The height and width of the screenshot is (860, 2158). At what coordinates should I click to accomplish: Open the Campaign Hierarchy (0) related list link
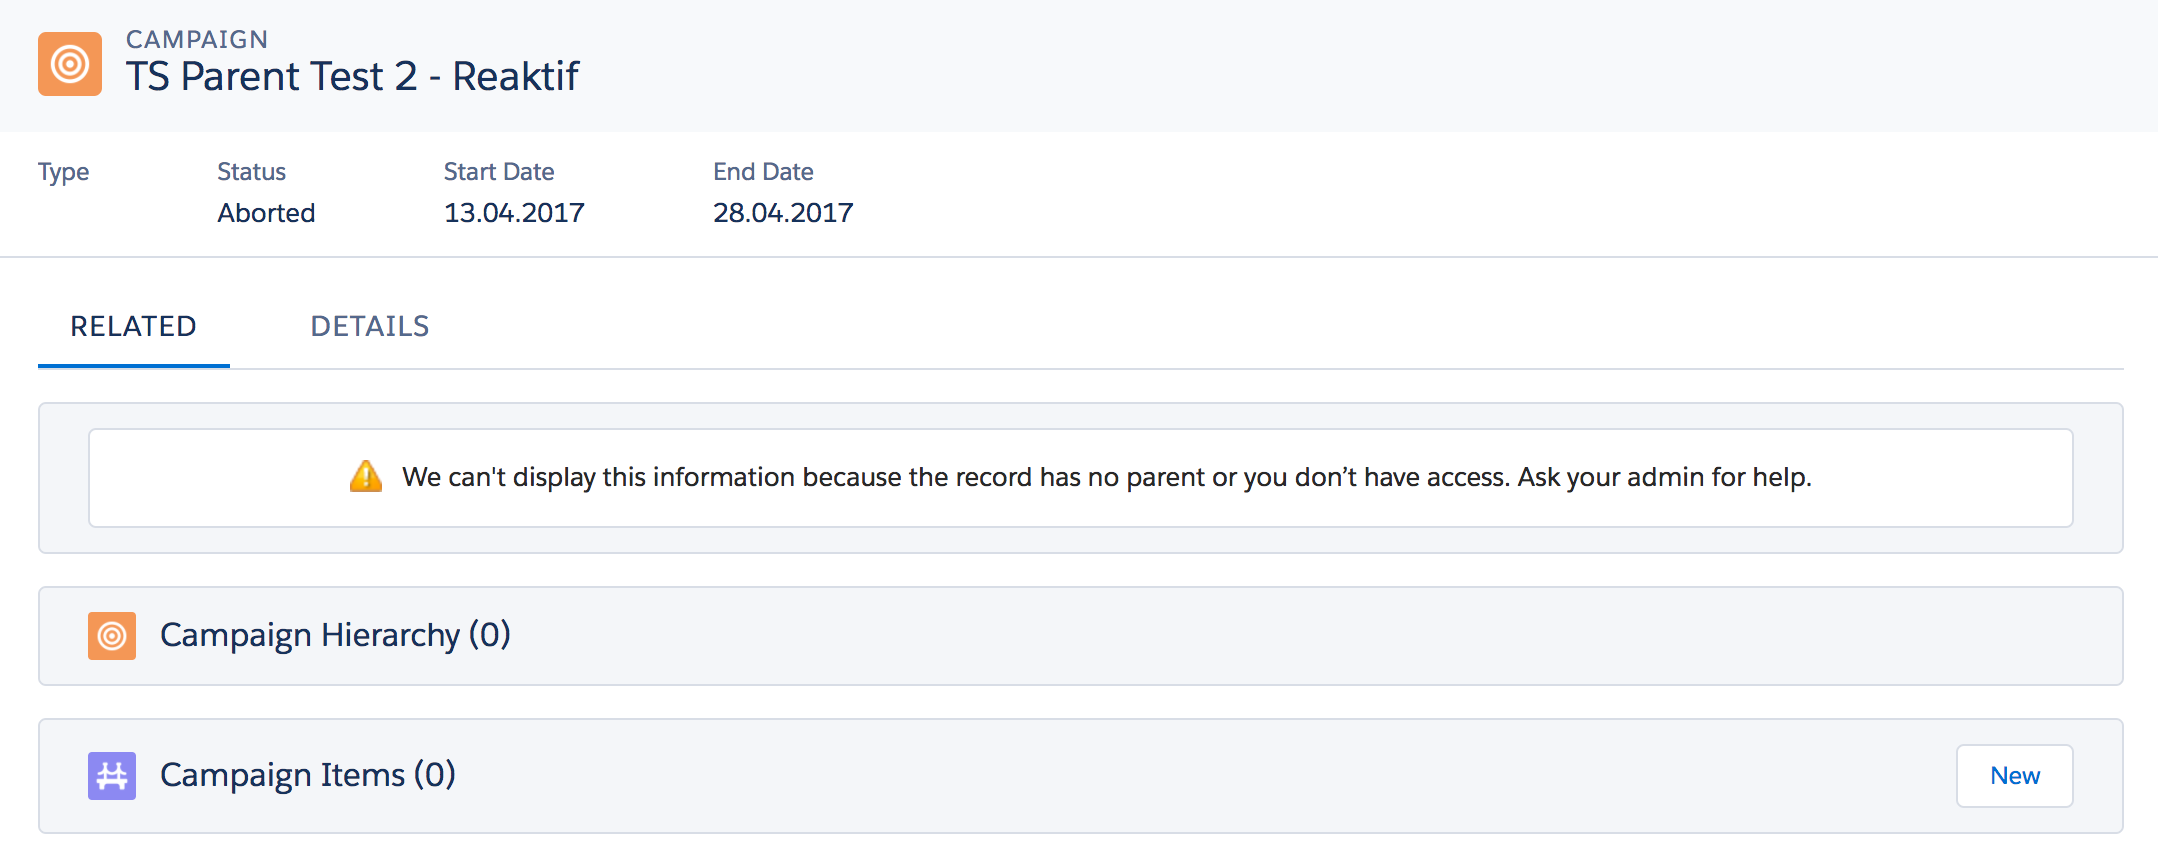click(335, 635)
